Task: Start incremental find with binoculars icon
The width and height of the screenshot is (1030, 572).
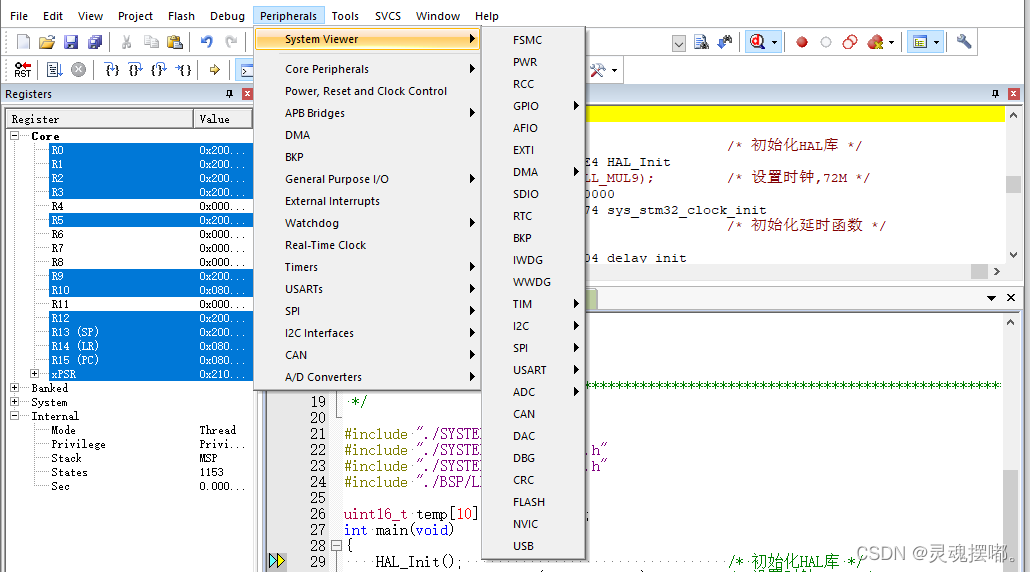Action: (725, 43)
